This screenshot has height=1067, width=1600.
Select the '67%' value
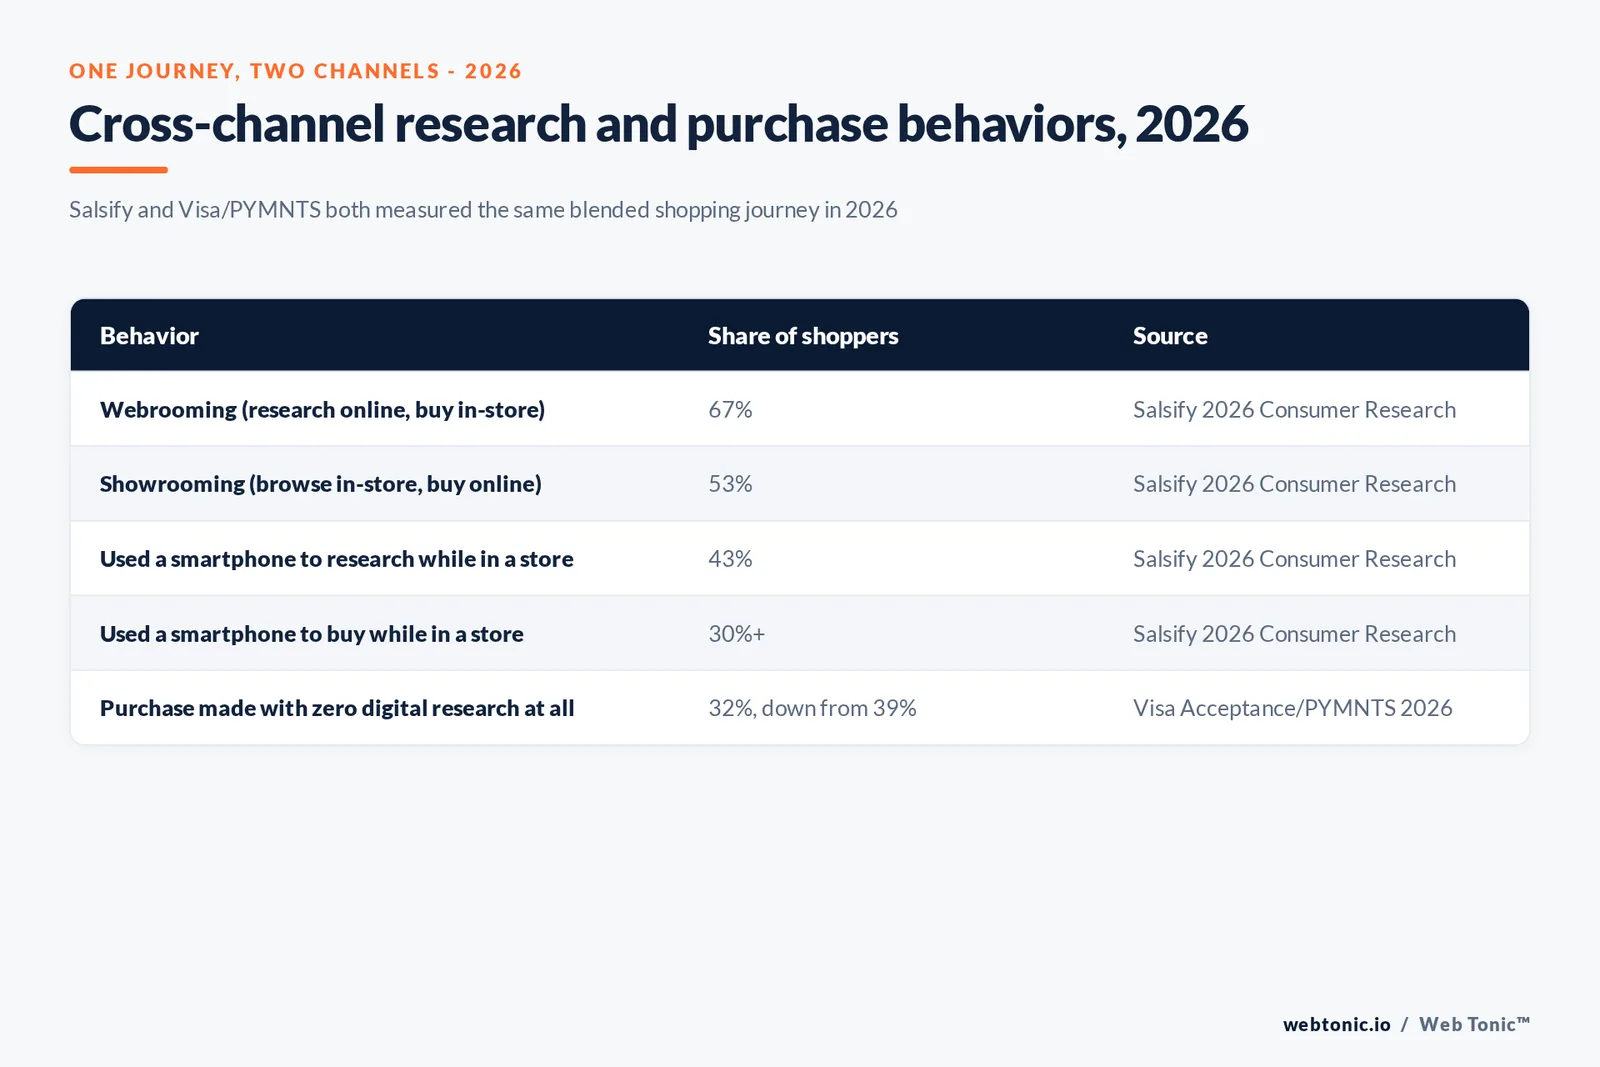tap(730, 410)
